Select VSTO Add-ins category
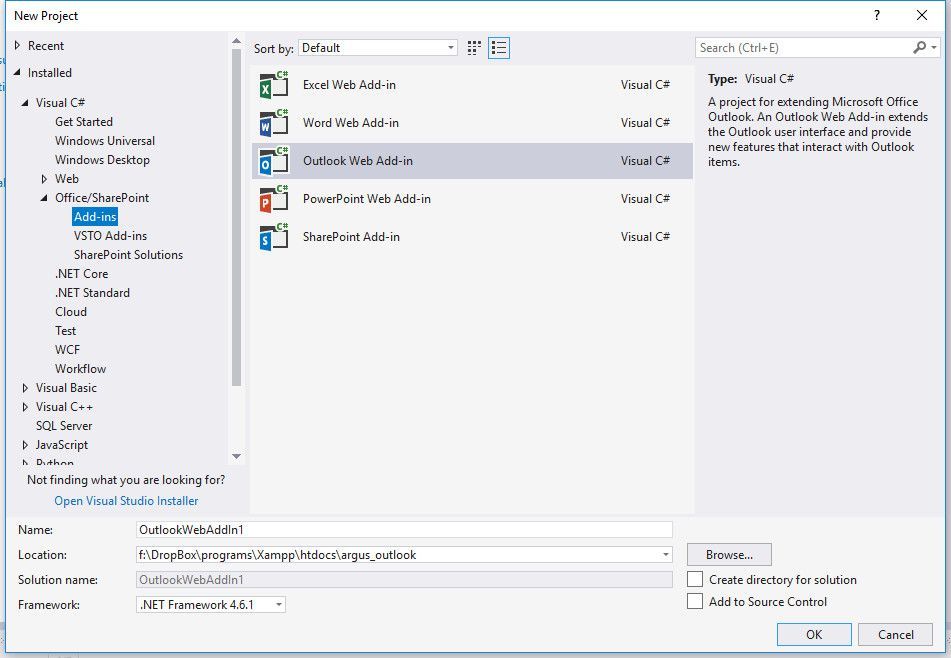 (110, 236)
